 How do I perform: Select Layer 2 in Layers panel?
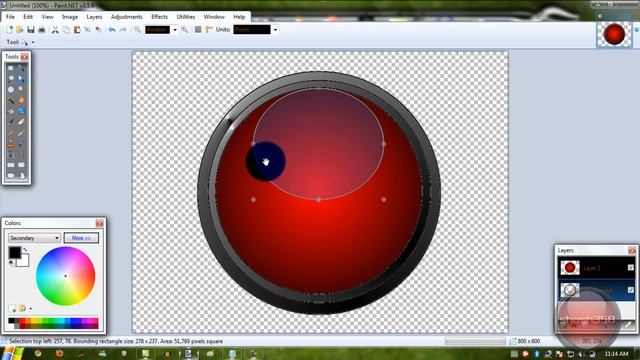click(x=597, y=268)
